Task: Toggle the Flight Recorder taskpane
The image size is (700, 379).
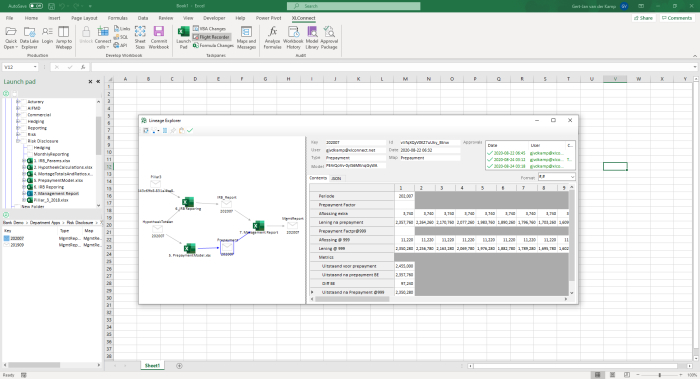Action: [x=211, y=37]
